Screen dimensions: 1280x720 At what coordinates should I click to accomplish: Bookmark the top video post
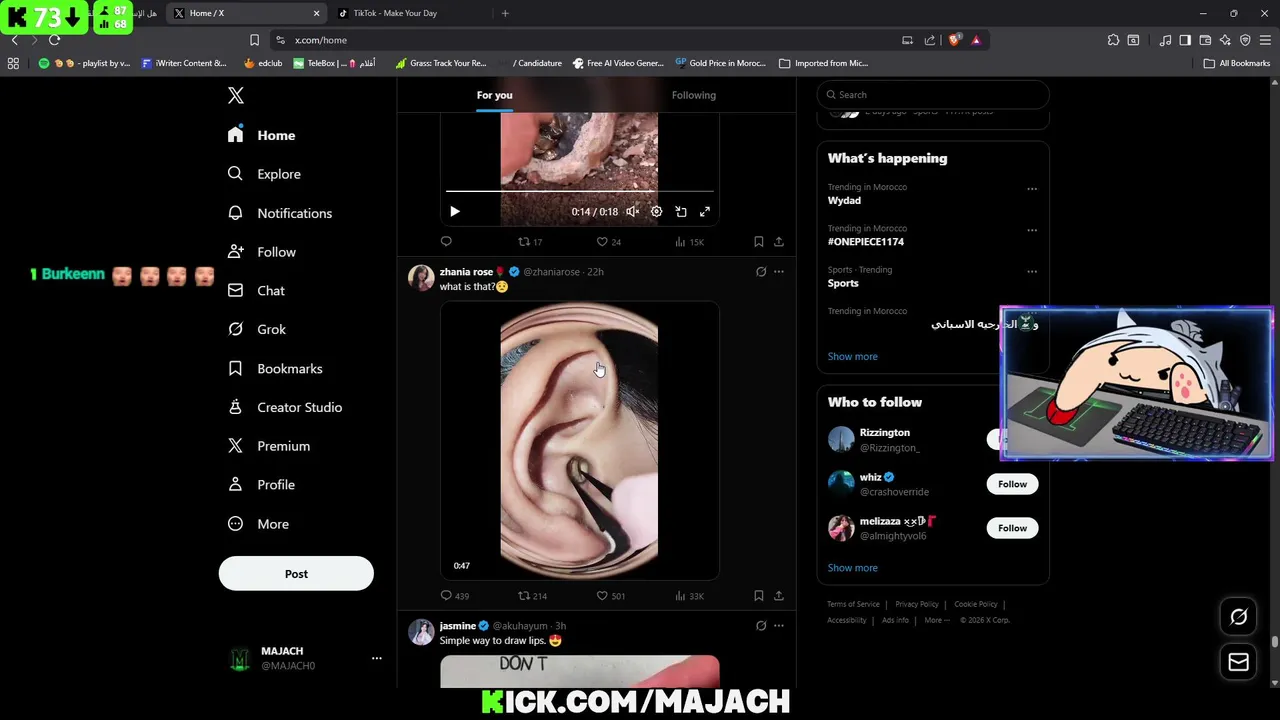point(758,241)
